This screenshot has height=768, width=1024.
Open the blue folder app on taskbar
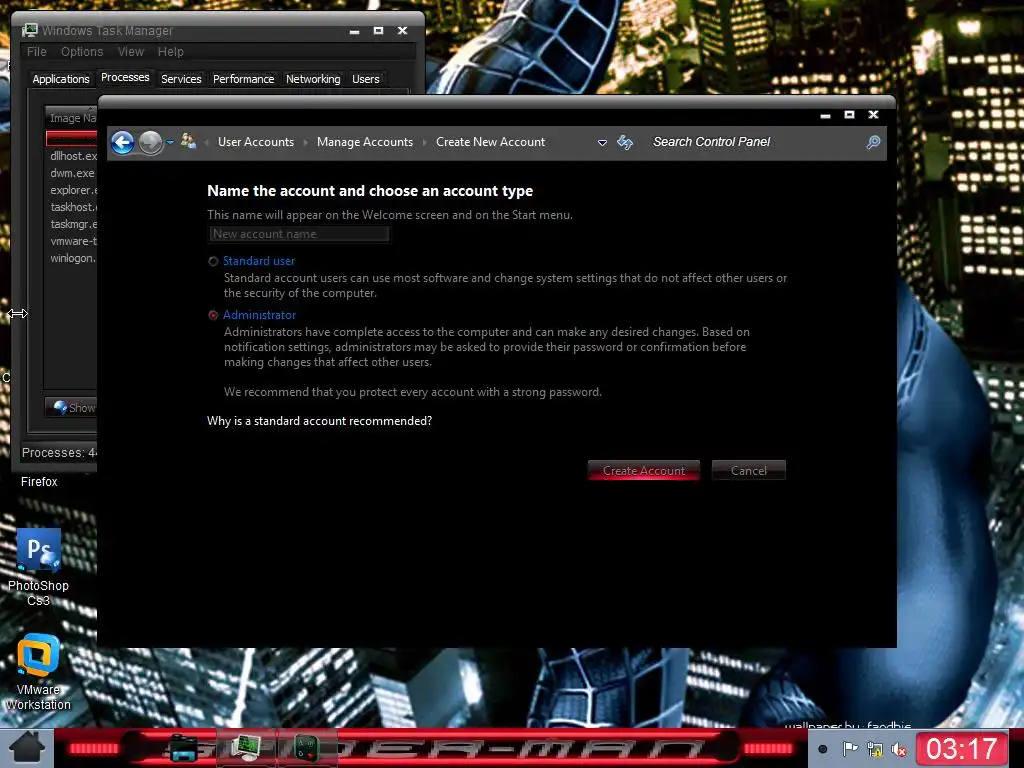184,748
